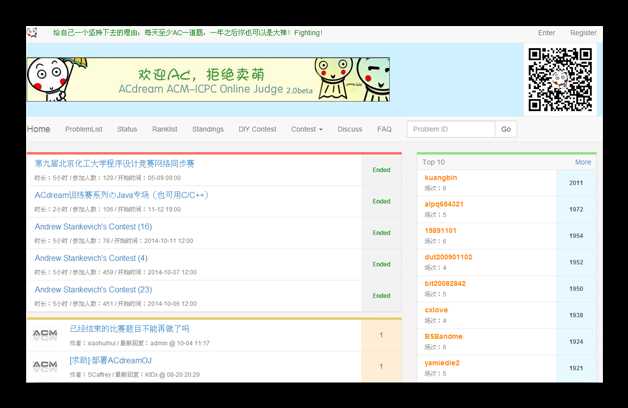
Task: Open the Enter login link
Action: 546,33
